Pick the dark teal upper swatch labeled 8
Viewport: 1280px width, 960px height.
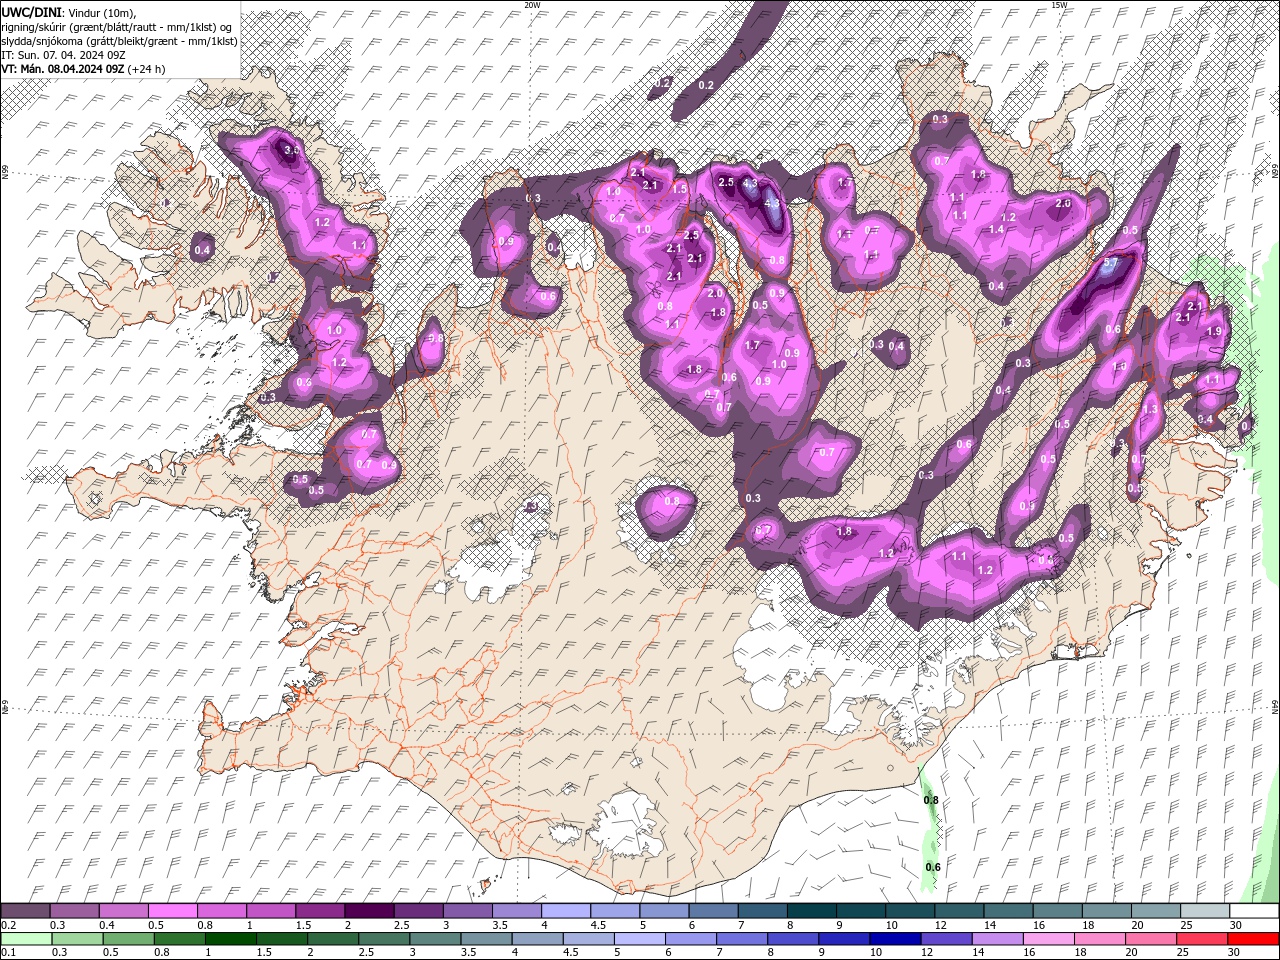(812, 911)
